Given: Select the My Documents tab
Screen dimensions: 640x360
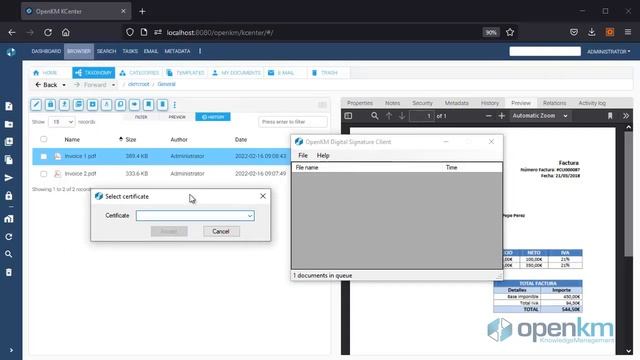Looking at the screenshot, I should point(236,73).
